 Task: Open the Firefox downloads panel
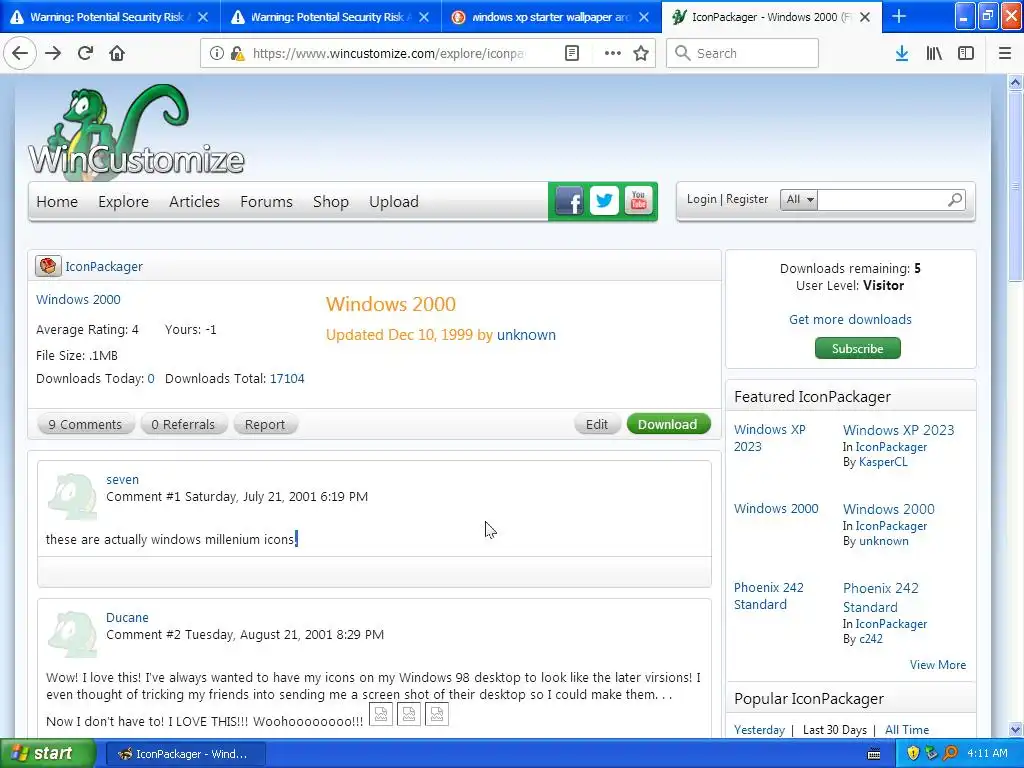902,53
